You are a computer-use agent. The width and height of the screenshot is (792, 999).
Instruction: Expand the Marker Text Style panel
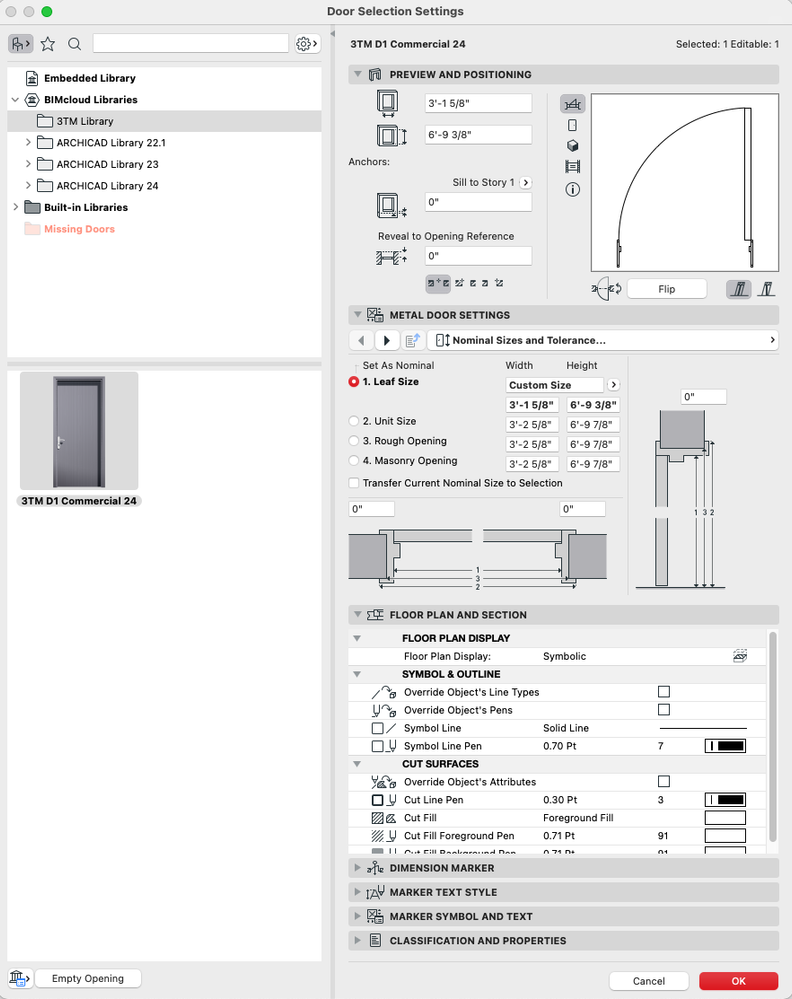coord(357,892)
